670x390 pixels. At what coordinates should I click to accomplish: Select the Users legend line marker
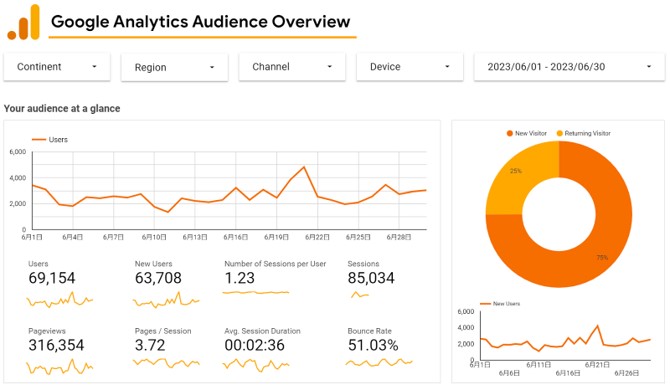point(39,140)
